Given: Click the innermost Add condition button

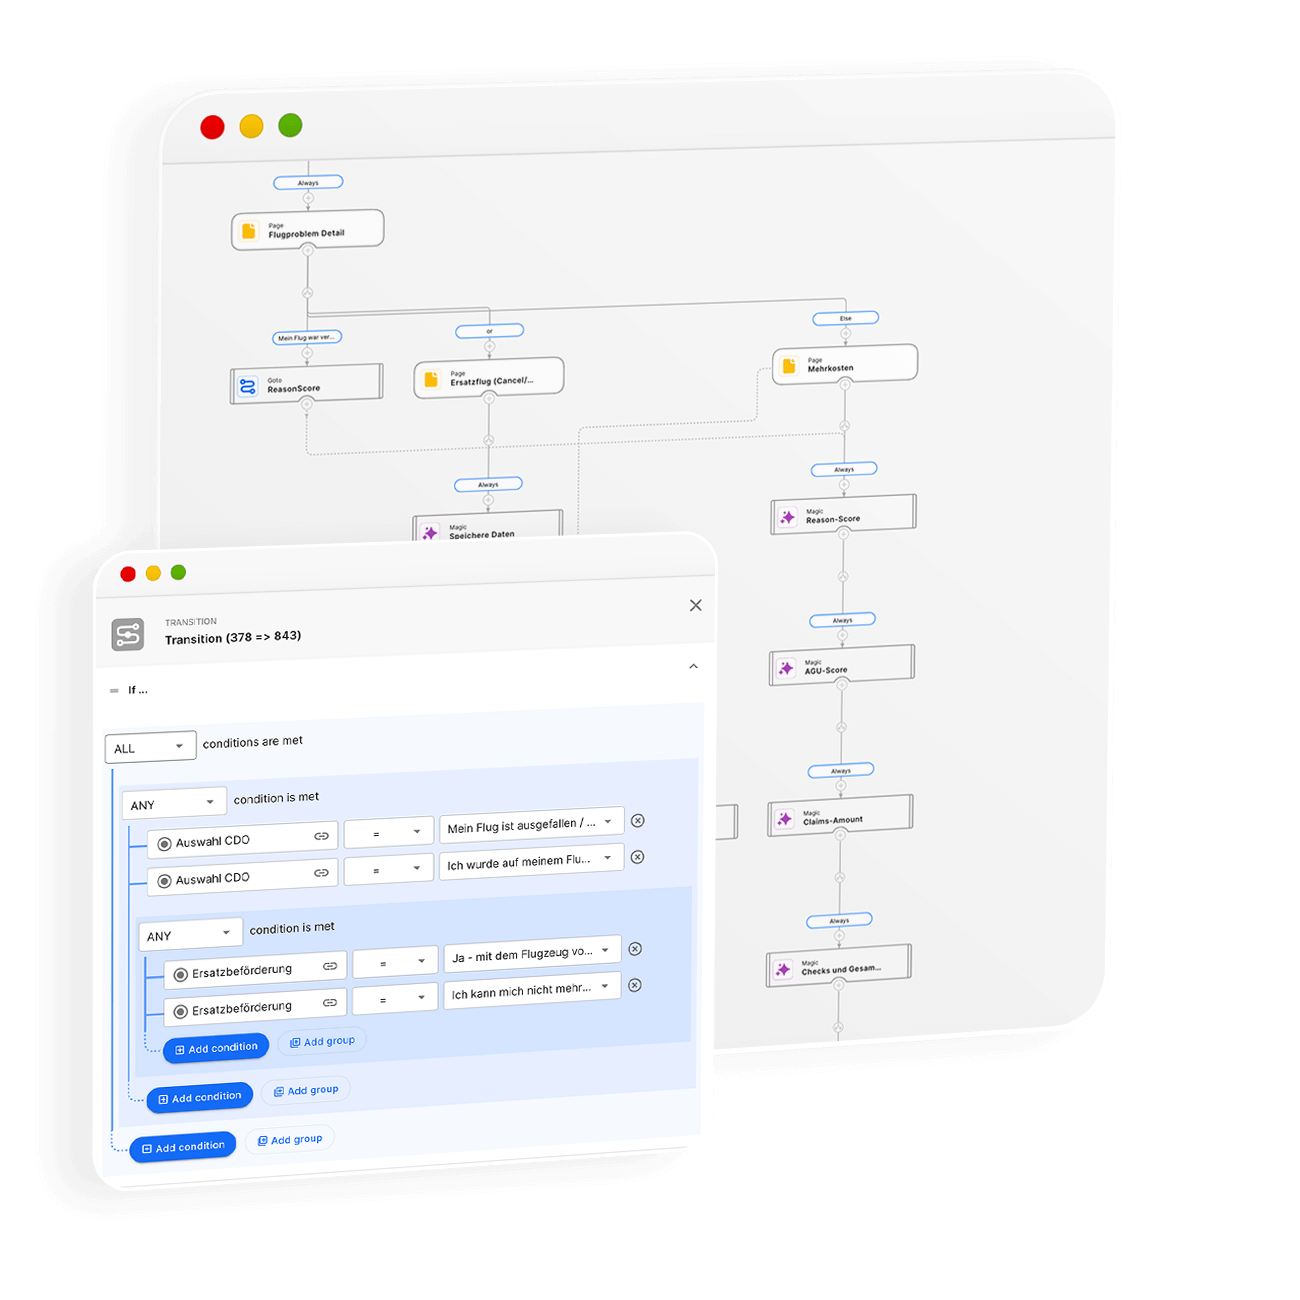Looking at the screenshot, I should click(x=216, y=1048).
